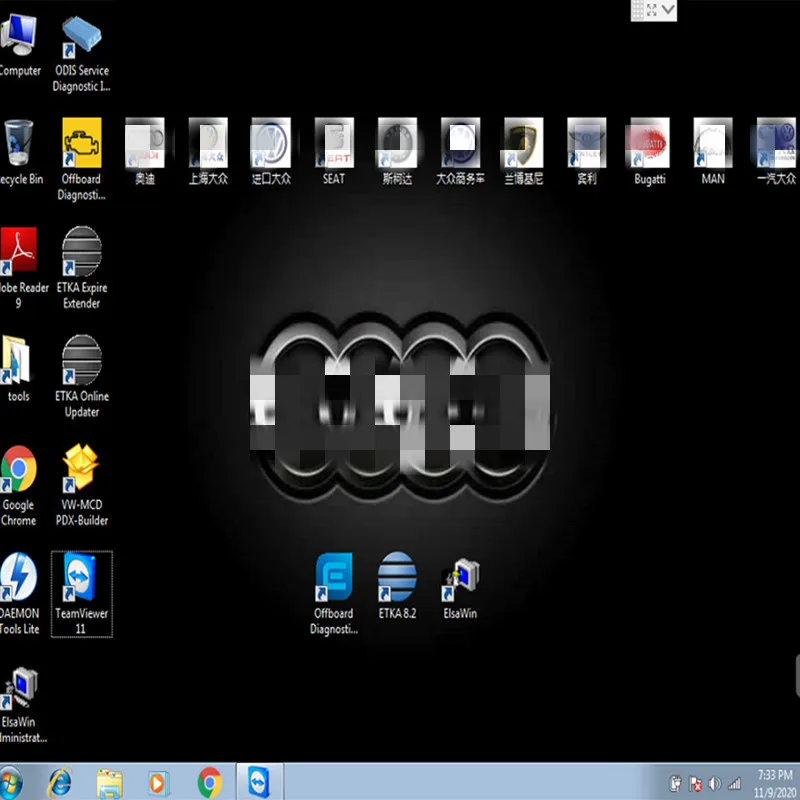Launch ElsaWin shortcut near center
The width and height of the screenshot is (800, 800).
[460, 587]
